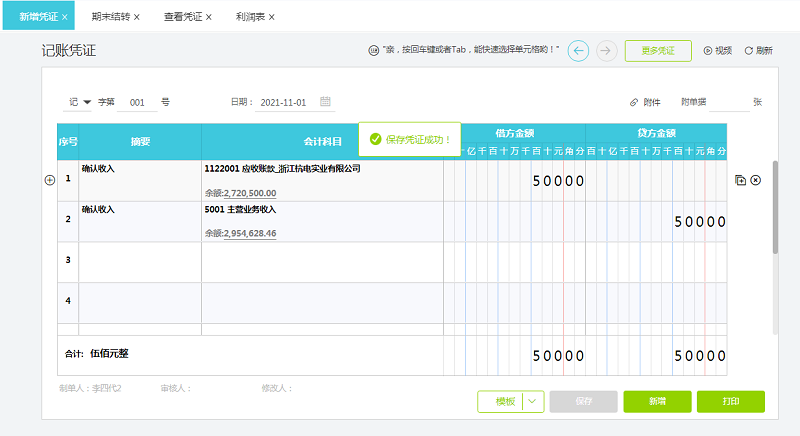Add a row using plus icon
Screen dimensions: 800x436
pyautogui.click(x=49, y=180)
